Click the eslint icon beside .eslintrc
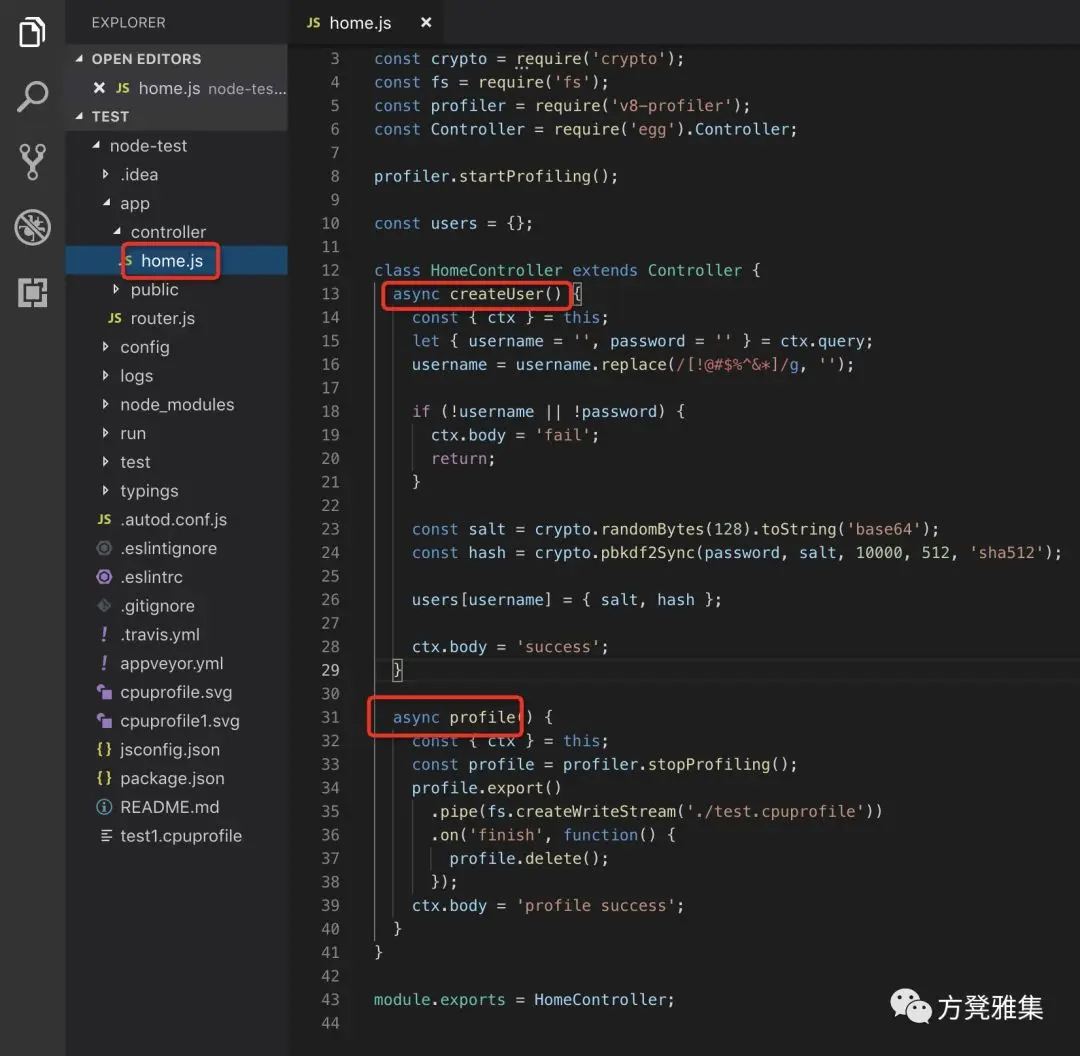Viewport: 1080px width, 1056px height. (x=104, y=577)
